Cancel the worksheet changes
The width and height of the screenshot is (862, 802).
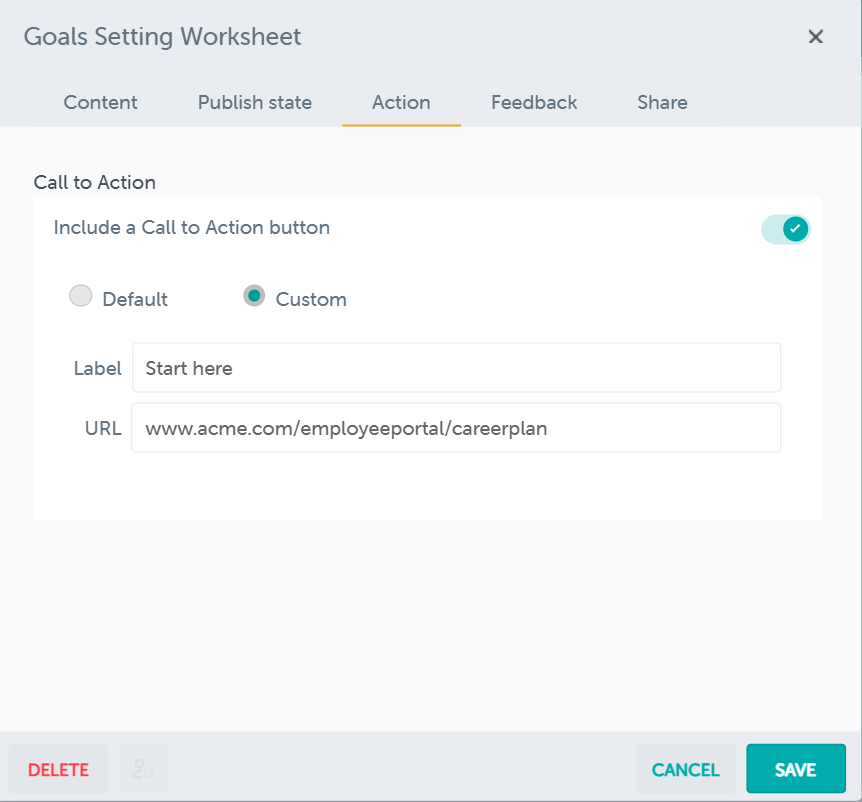click(x=685, y=769)
